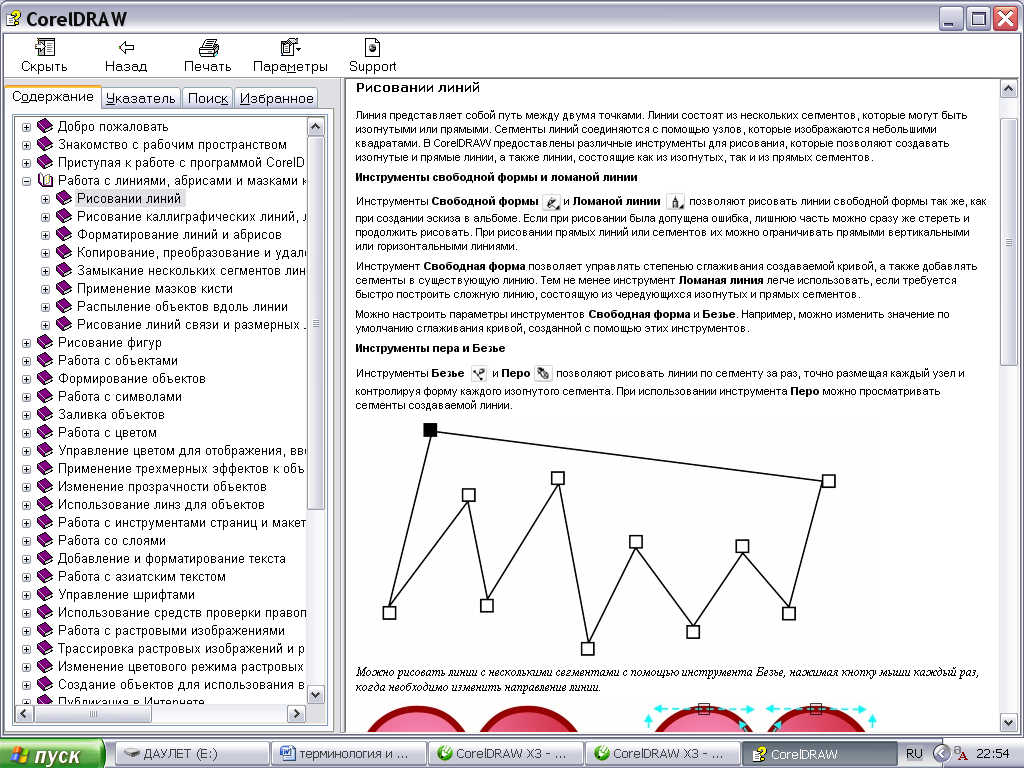Open Использование линз для объектов topic

[161, 504]
